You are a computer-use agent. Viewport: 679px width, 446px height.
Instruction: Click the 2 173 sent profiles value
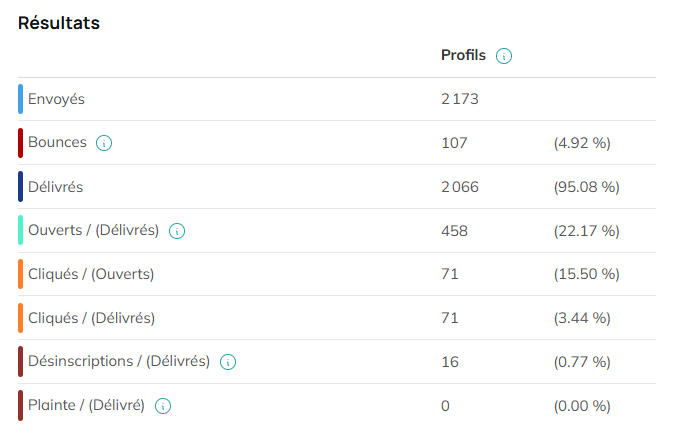460,99
